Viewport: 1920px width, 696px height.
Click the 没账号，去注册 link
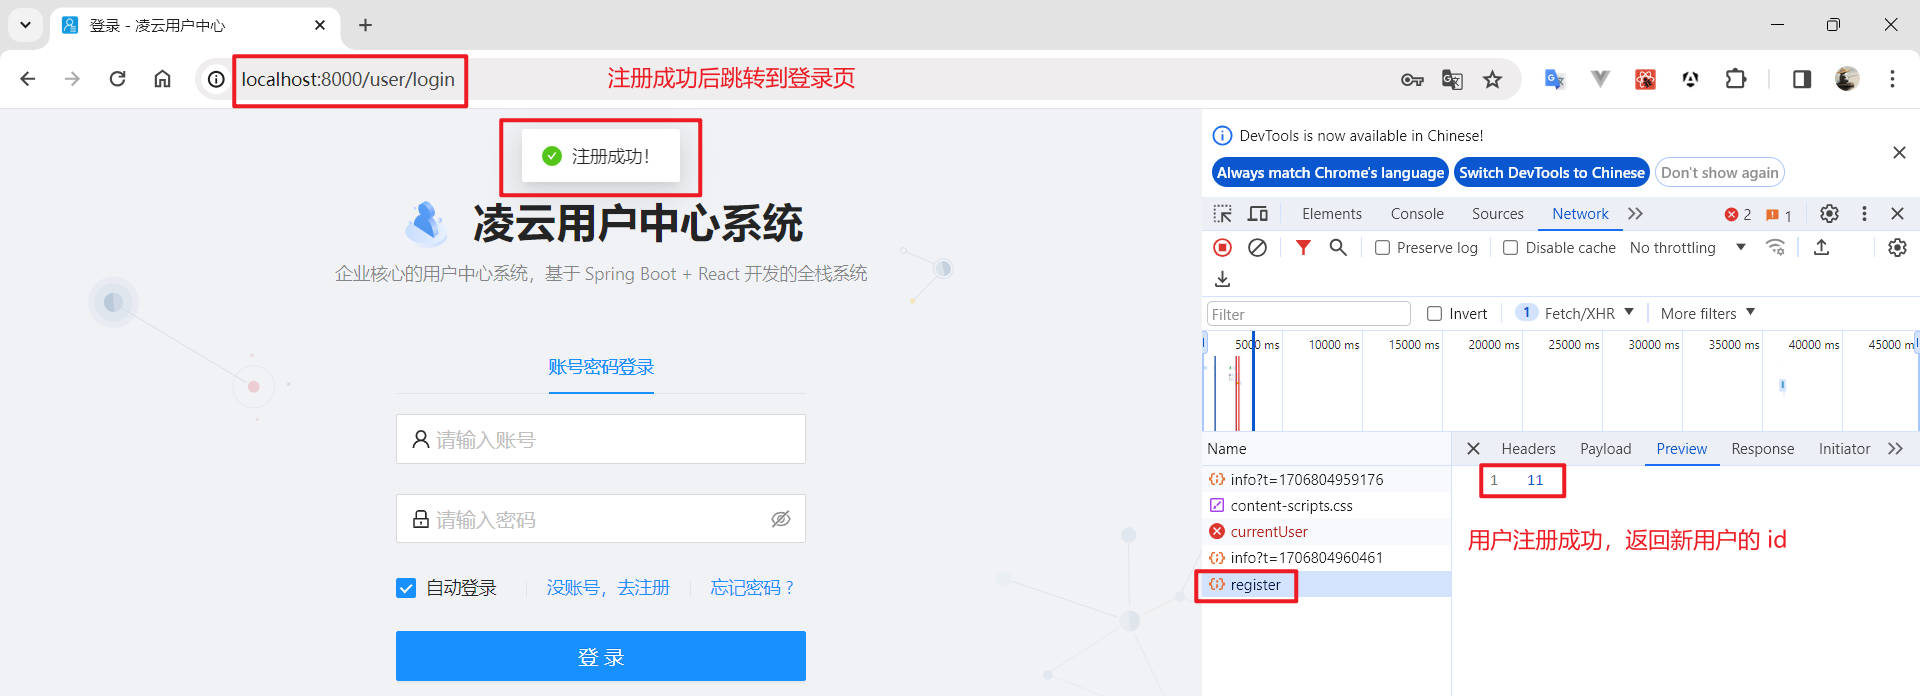pos(608,588)
